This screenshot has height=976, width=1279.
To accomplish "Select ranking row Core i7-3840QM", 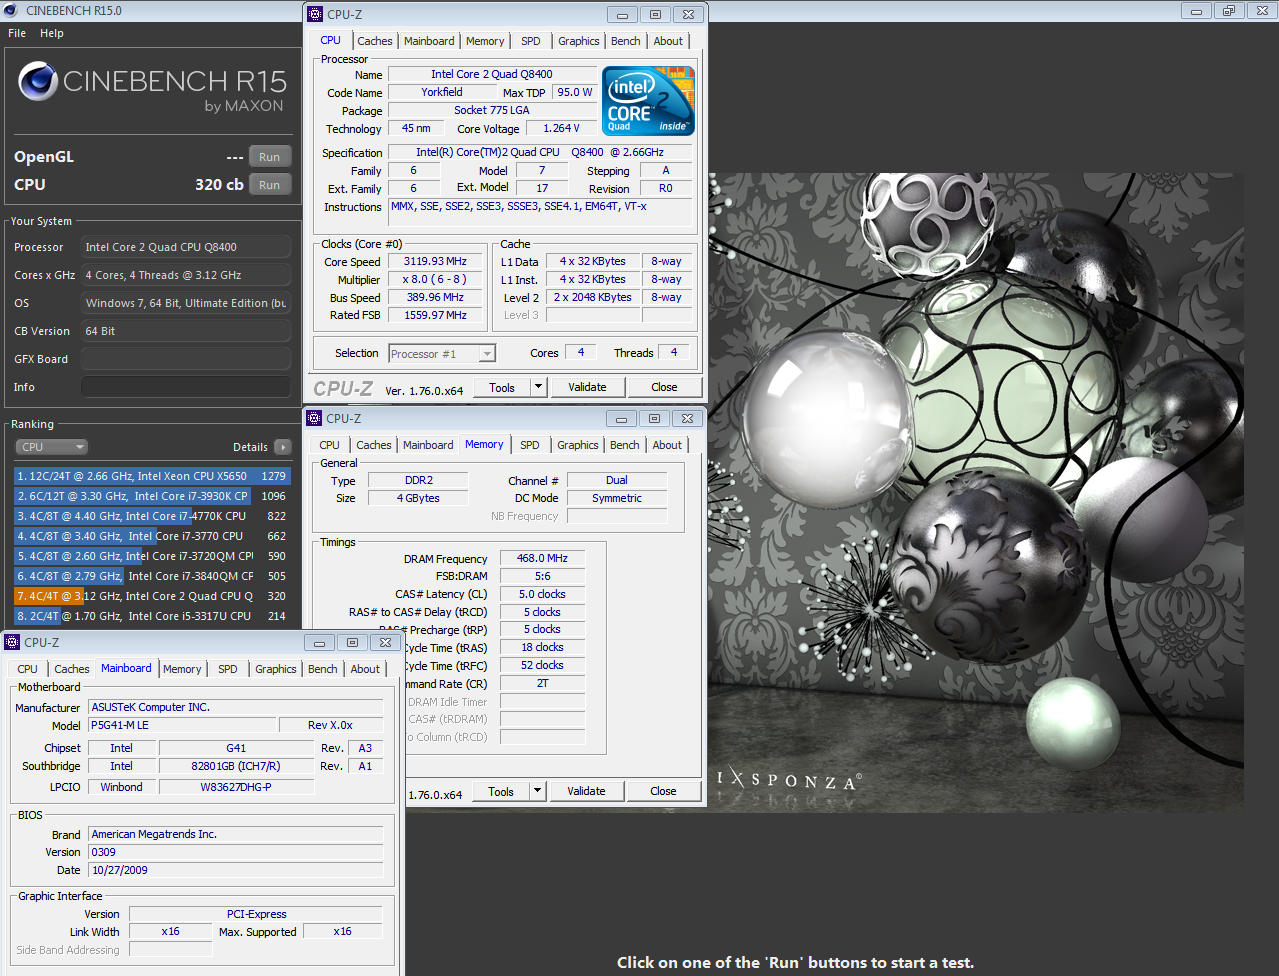I will [152, 576].
